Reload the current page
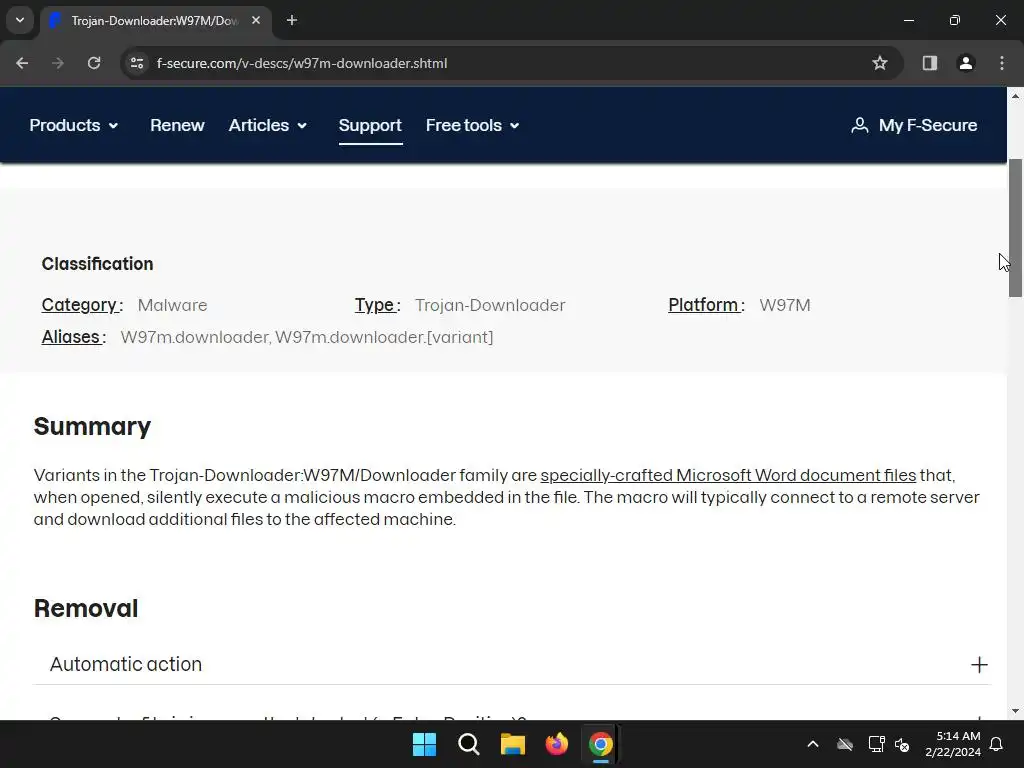The height and width of the screenshot is (768, 1024). [x=94, y=63]
